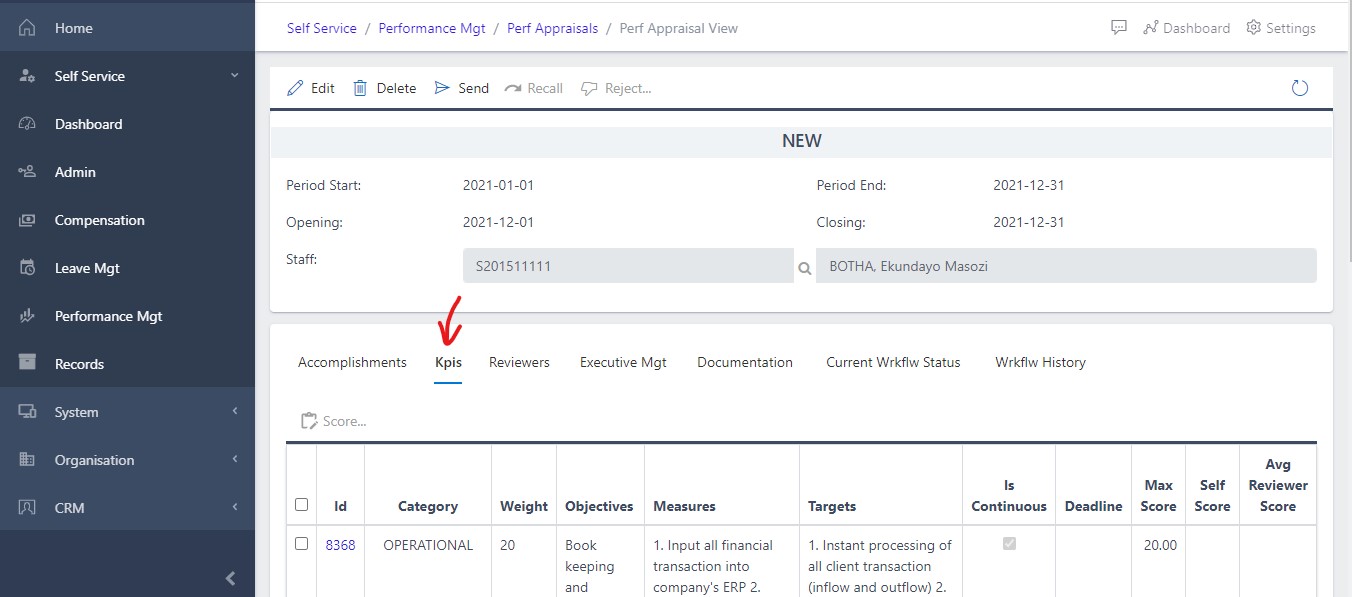Select all KPIs via header checkbox
The width and height of the screenshot is (1352, 597).
[302, 505]
